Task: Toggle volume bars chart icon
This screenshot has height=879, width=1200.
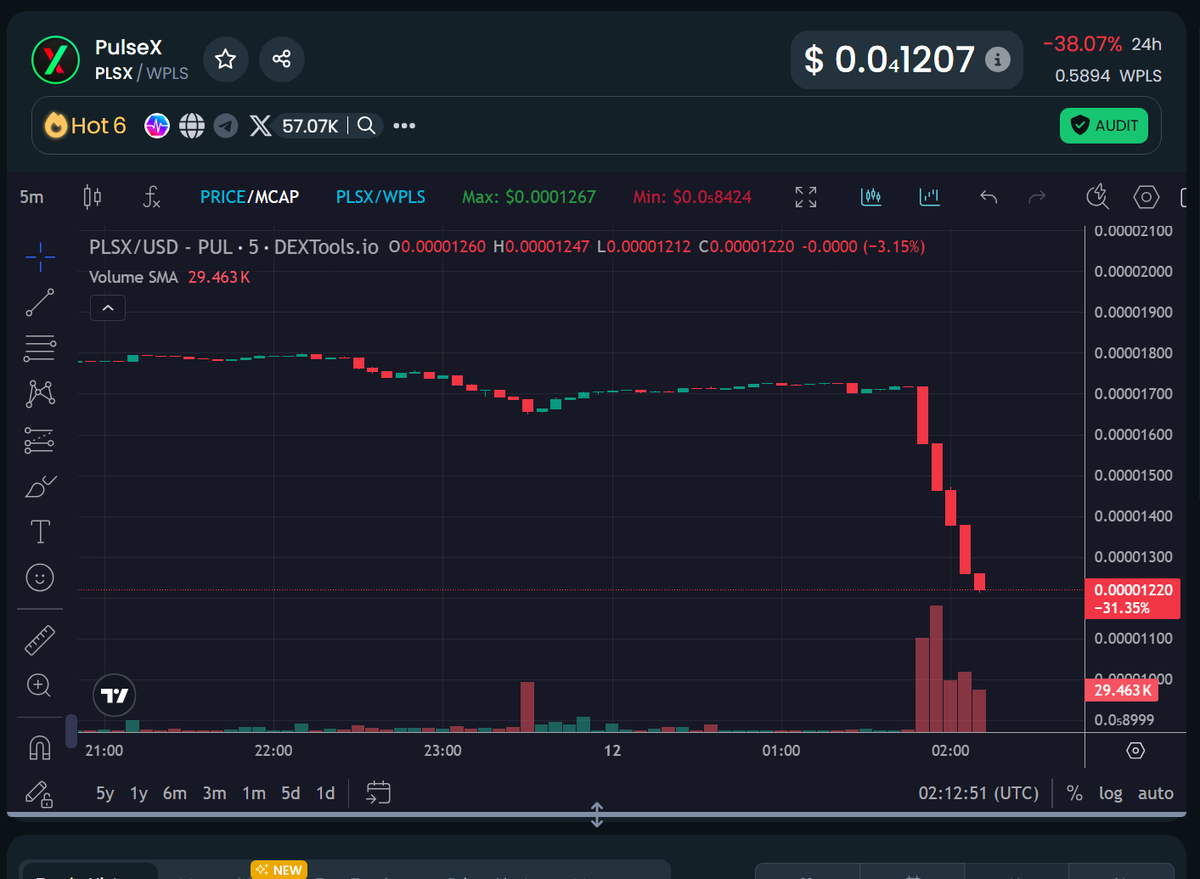Action: [930, 197]
